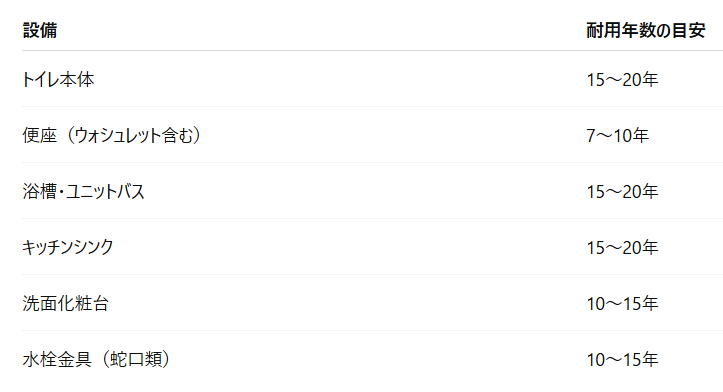Select the トイレ本体 row label
The width and height of the screenshot is (723, 392).
[58, 80]
